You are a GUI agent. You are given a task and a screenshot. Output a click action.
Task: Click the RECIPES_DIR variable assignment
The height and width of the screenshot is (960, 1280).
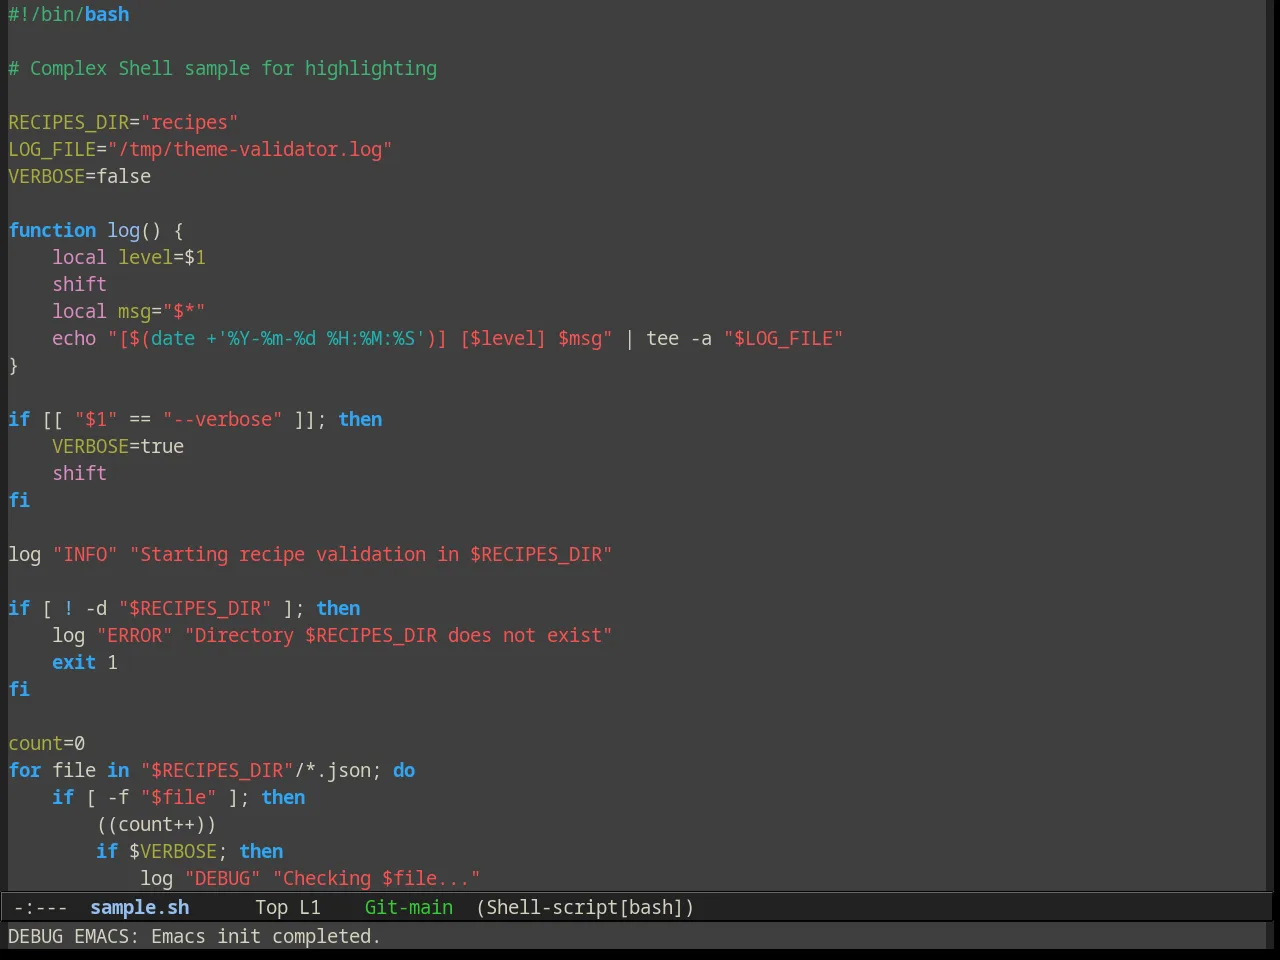(x=123, y=122)
